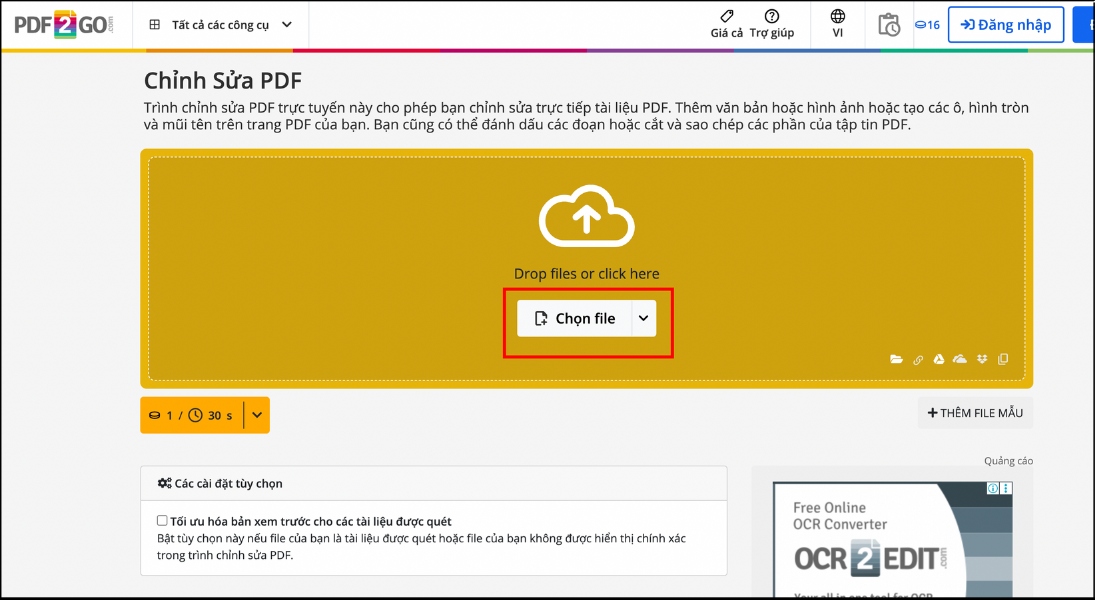The image size is (1095, 600).
Task: Import a file from OneDrive cloud
Action: (959, 358)
